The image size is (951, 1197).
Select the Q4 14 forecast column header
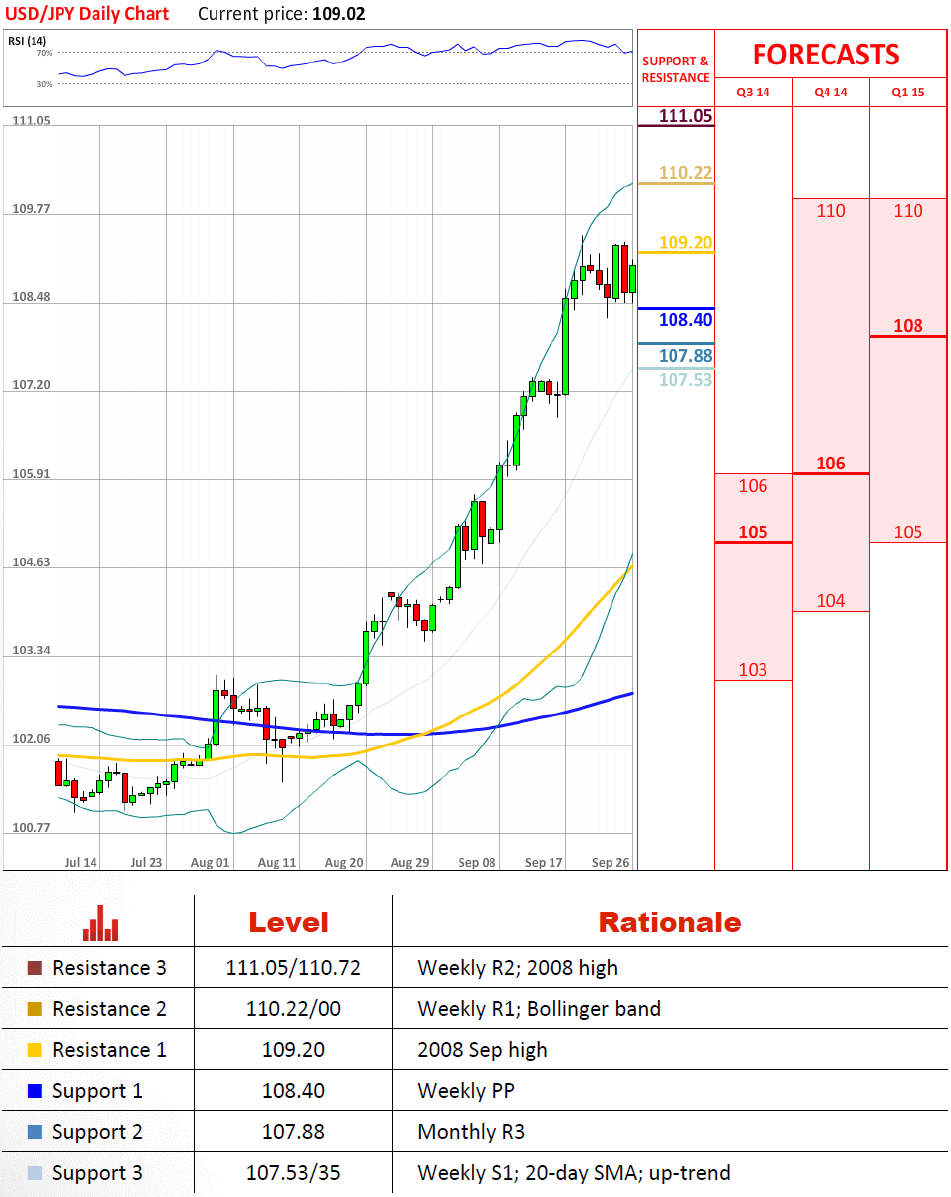[830, 92]
